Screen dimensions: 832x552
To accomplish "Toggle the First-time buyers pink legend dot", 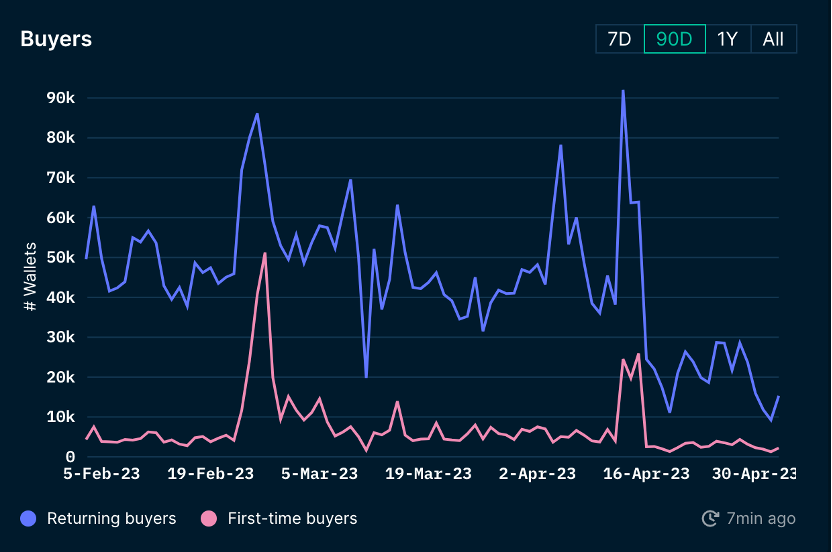I will (209, 519).
